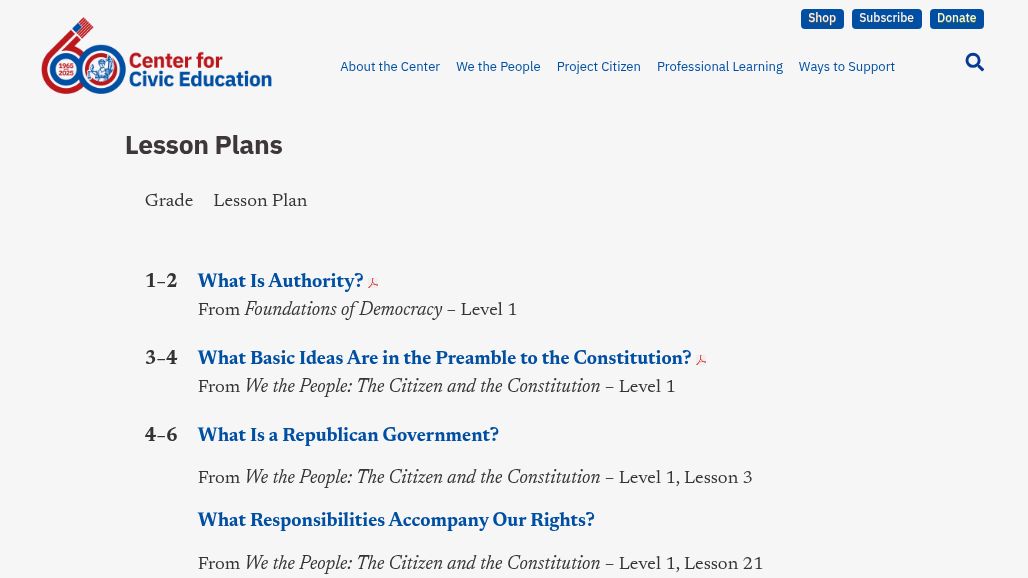The height and width of the screenshot is (578, 1028).
Task: Open the What Is a Republican Government? lesson
Action: click(348, 436)
